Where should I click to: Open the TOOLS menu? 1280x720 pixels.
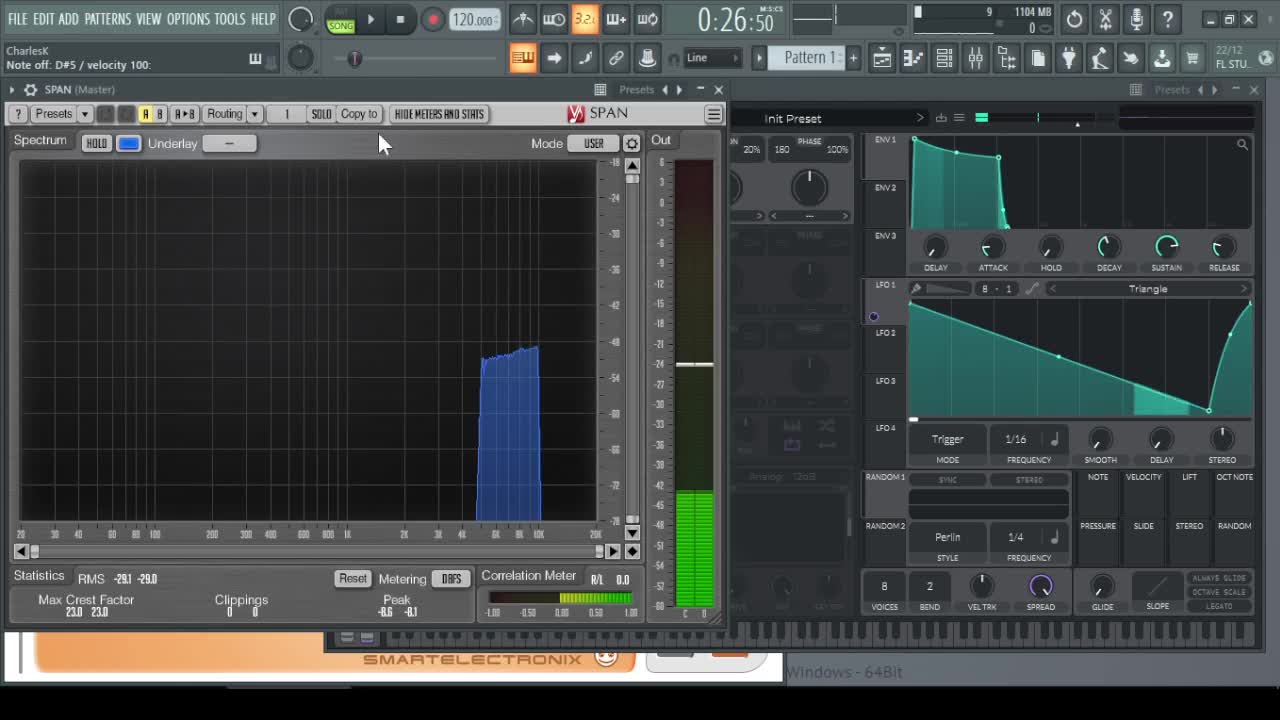point(229,19)
